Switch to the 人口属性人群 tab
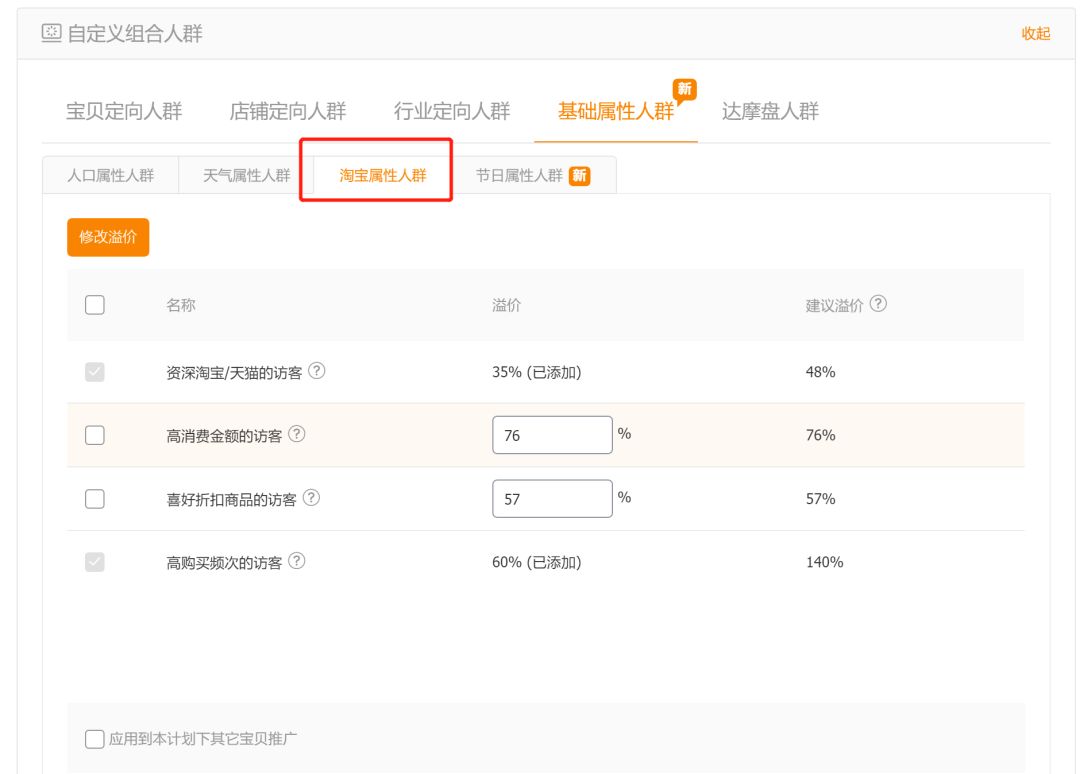The height and width of the screenshot is (774, 1080). (x=110, y=175)
